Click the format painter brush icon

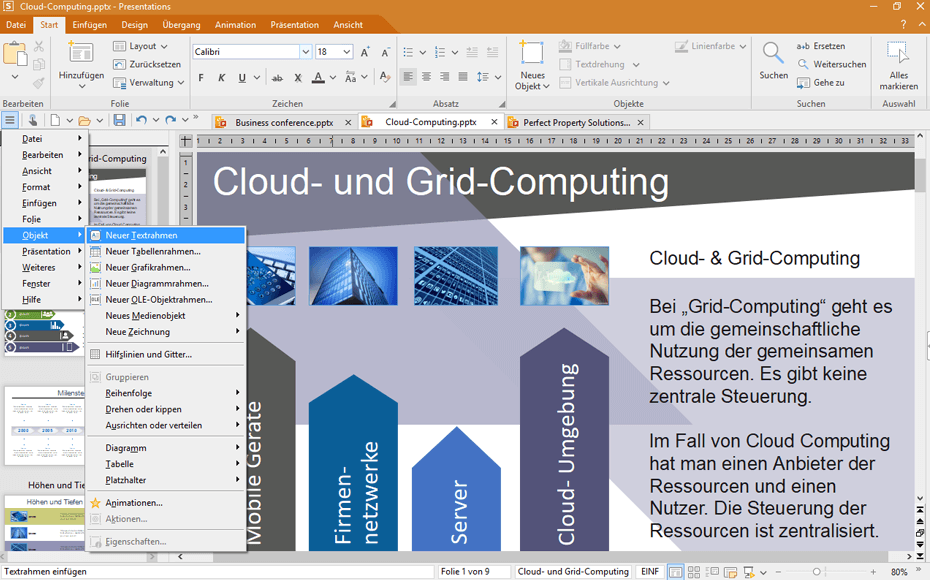point(39,82)
